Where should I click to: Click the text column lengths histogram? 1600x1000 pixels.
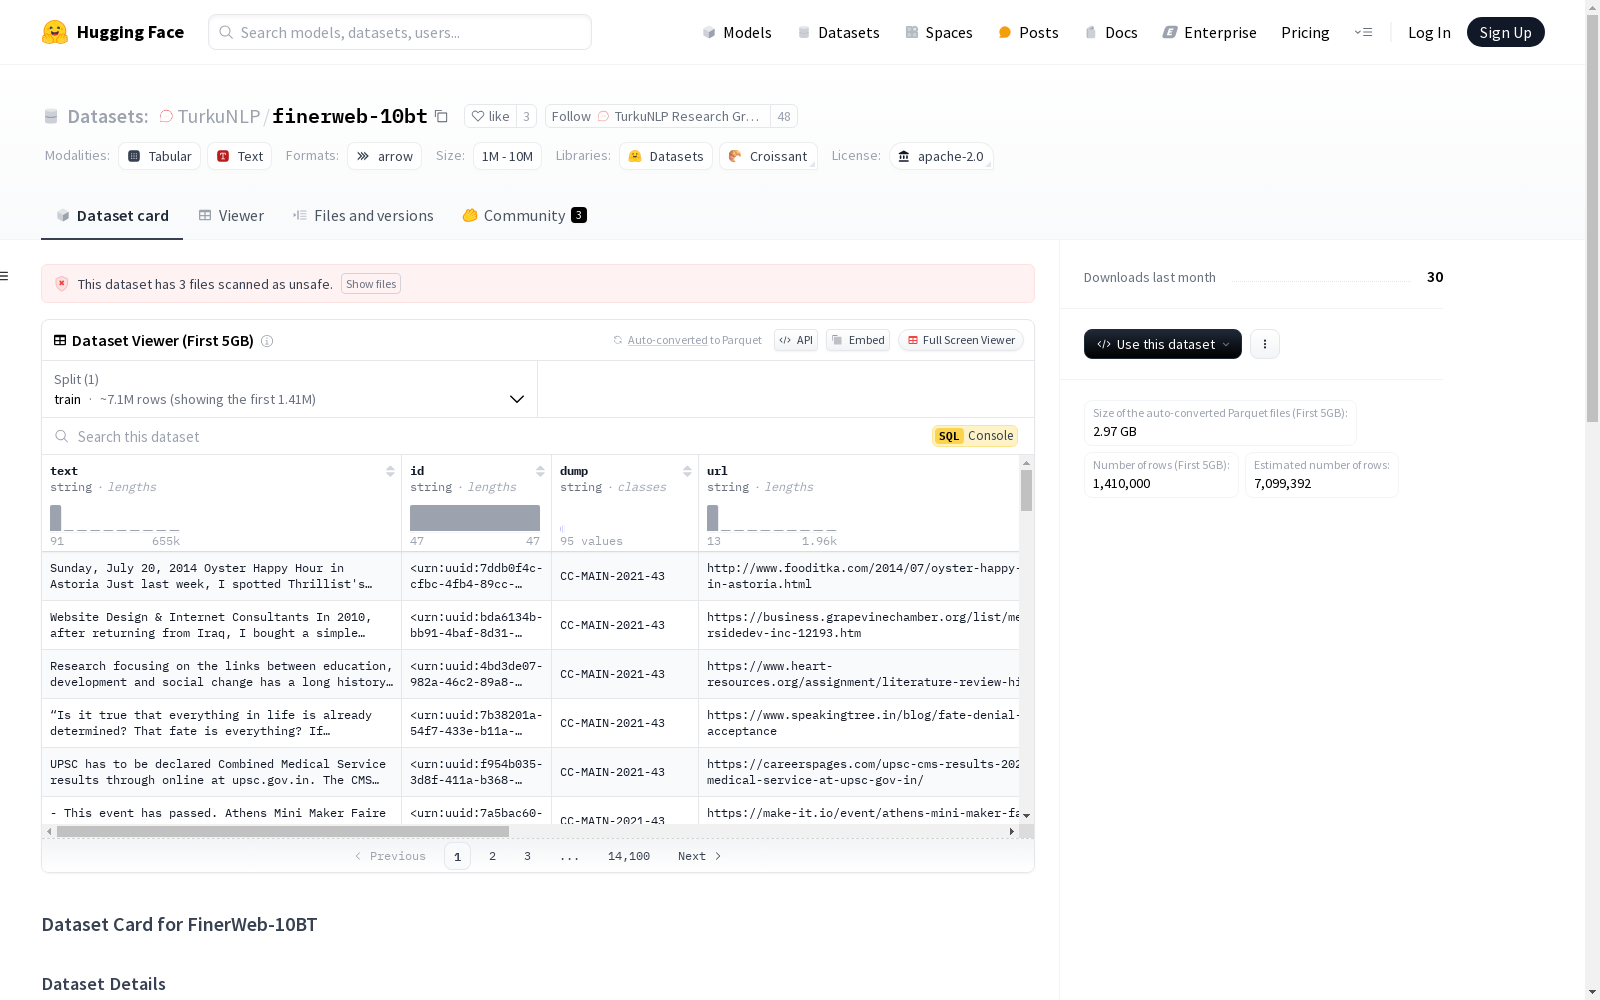click(x=115, y=518)
